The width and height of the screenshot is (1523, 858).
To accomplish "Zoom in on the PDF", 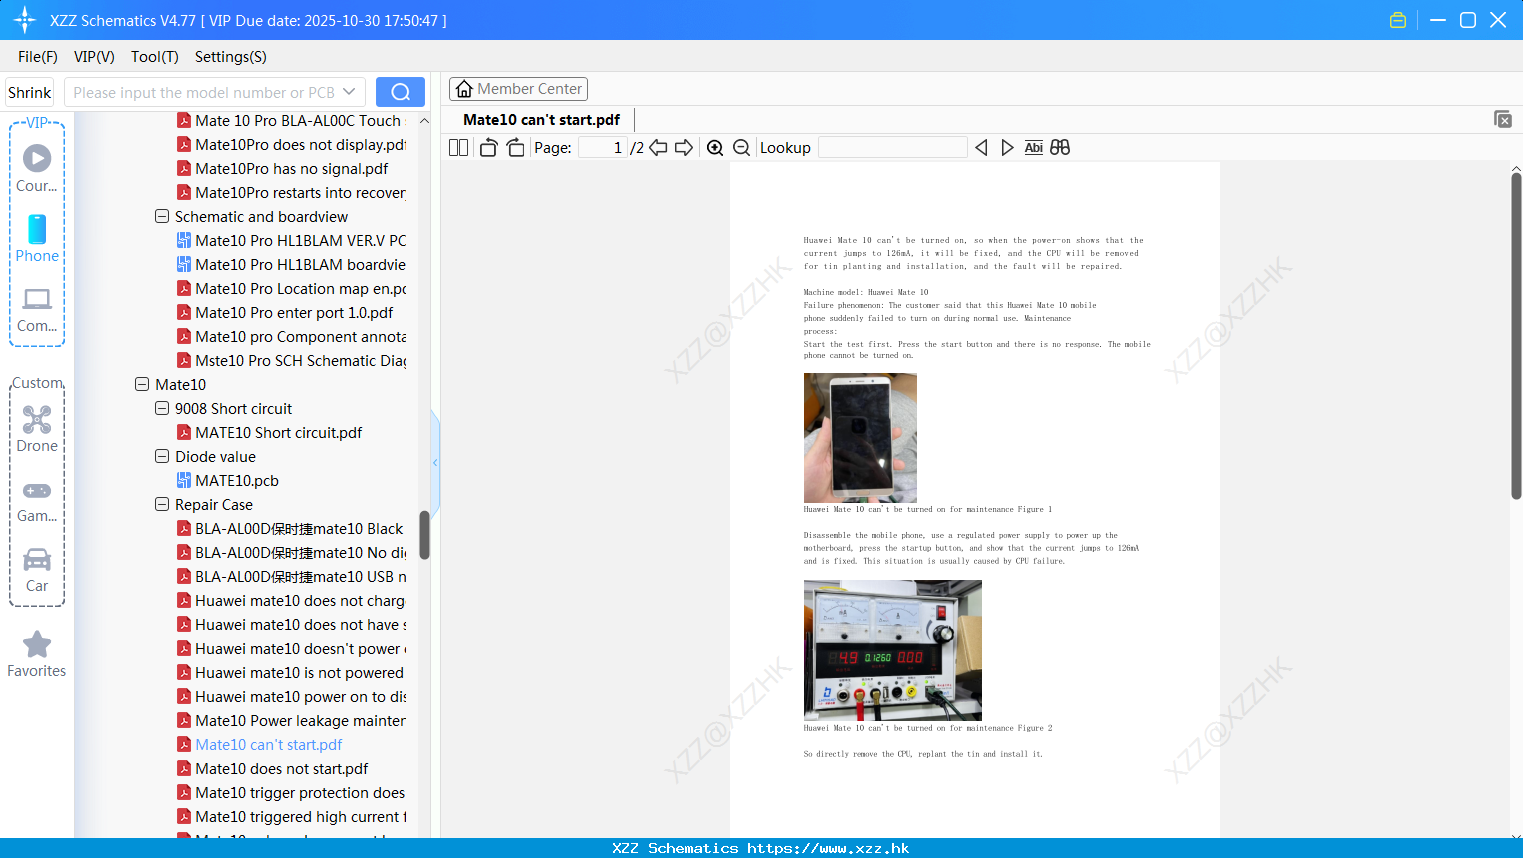I will click(x=715, y=147).
